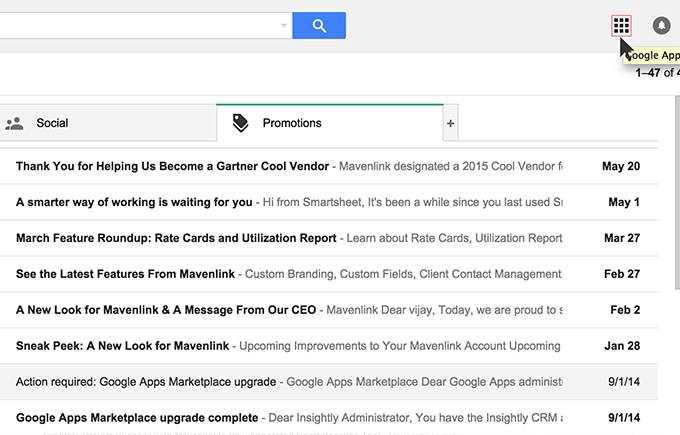Select the Promotions tab
The height and width of the screenshot is (435, 680).
(x=330, y=123)
